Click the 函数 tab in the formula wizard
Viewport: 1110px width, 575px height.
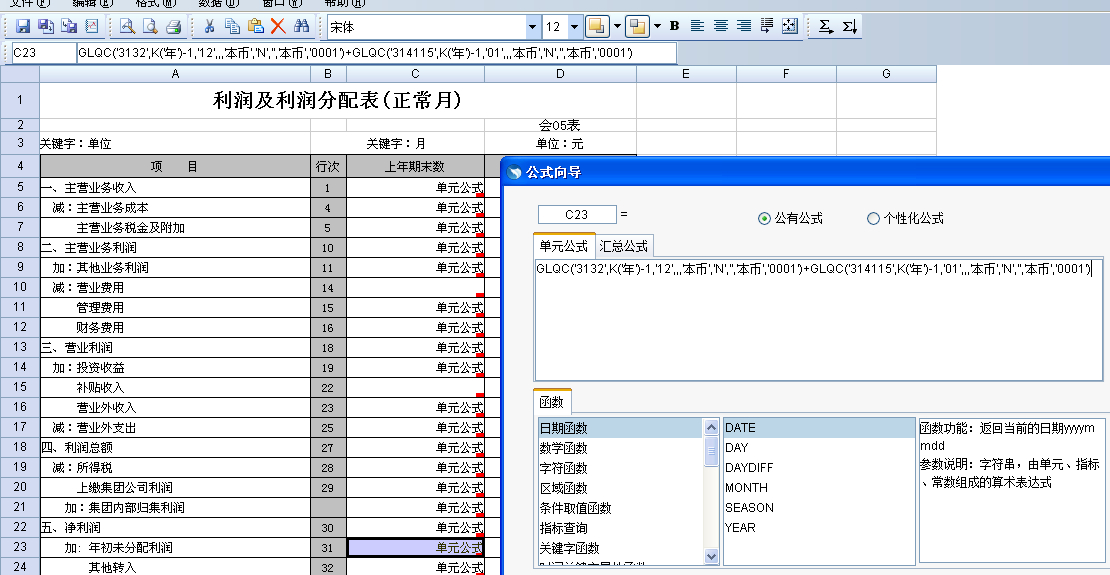[551, 402]
